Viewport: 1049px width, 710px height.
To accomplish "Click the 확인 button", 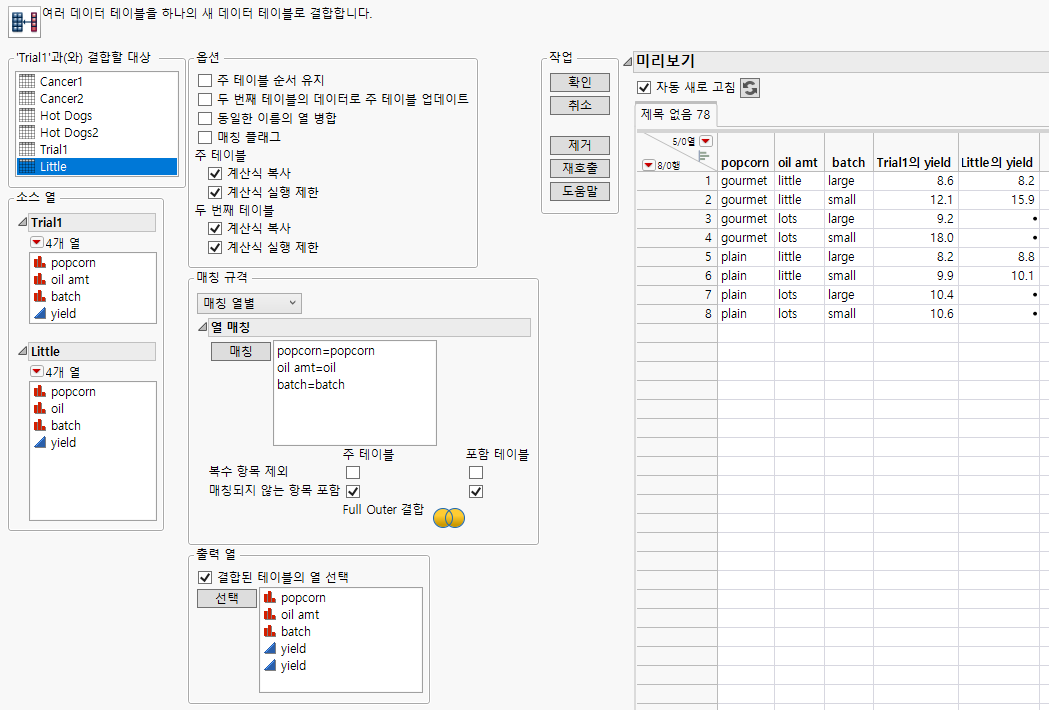I will point(580,82).
